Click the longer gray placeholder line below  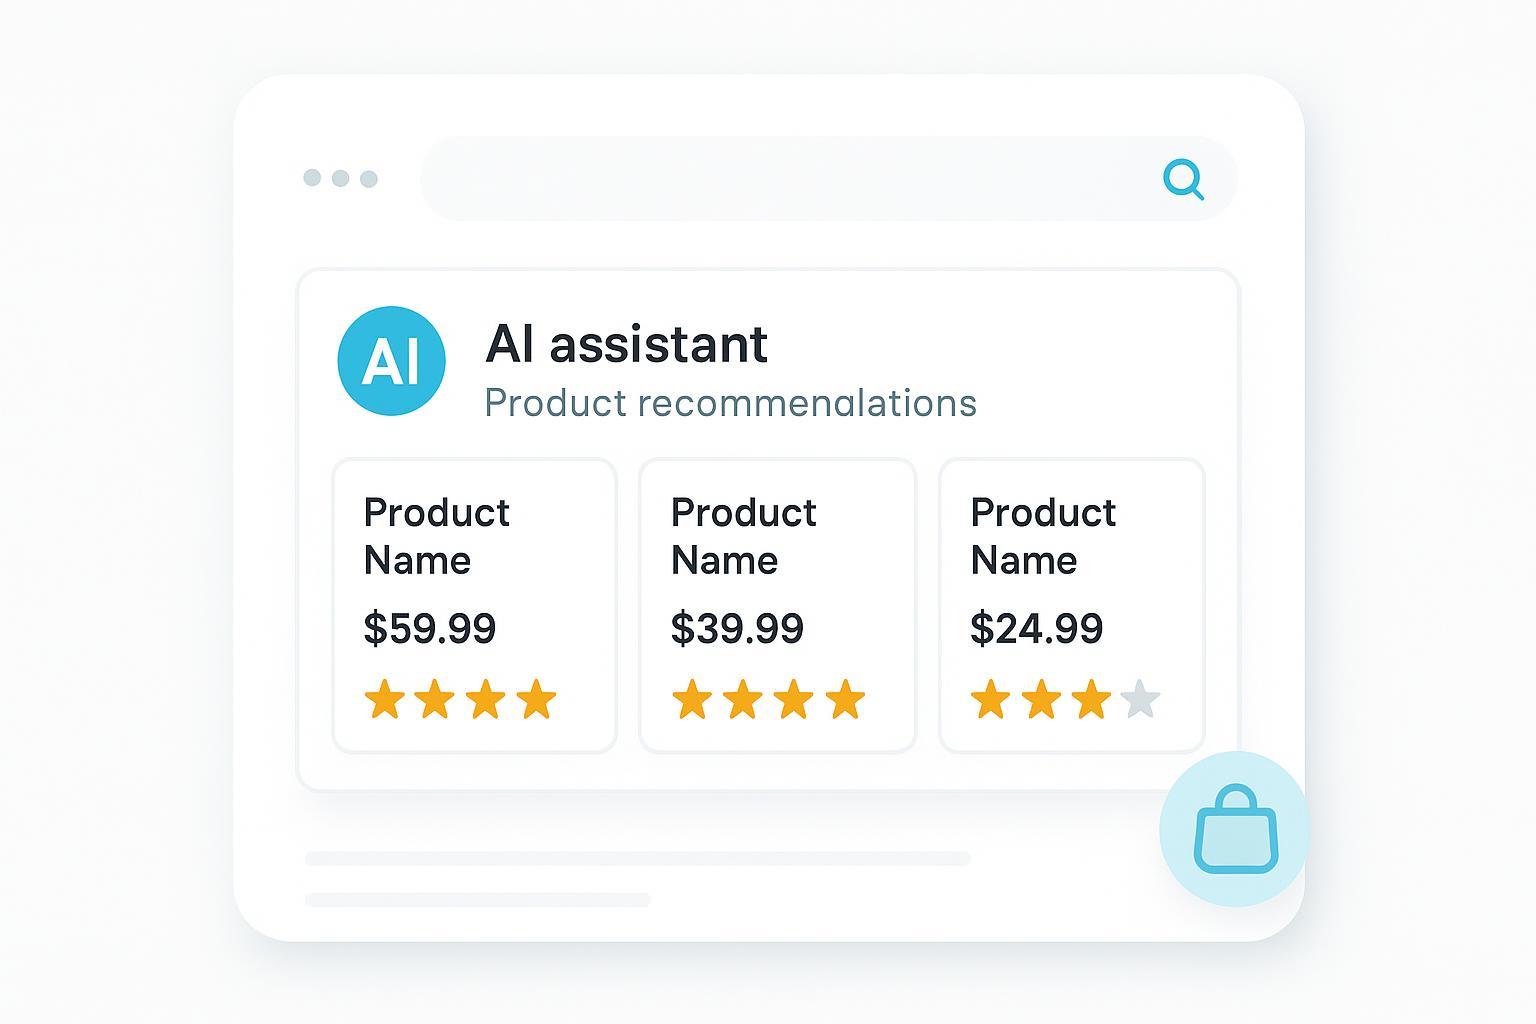[x=637, y=858]
